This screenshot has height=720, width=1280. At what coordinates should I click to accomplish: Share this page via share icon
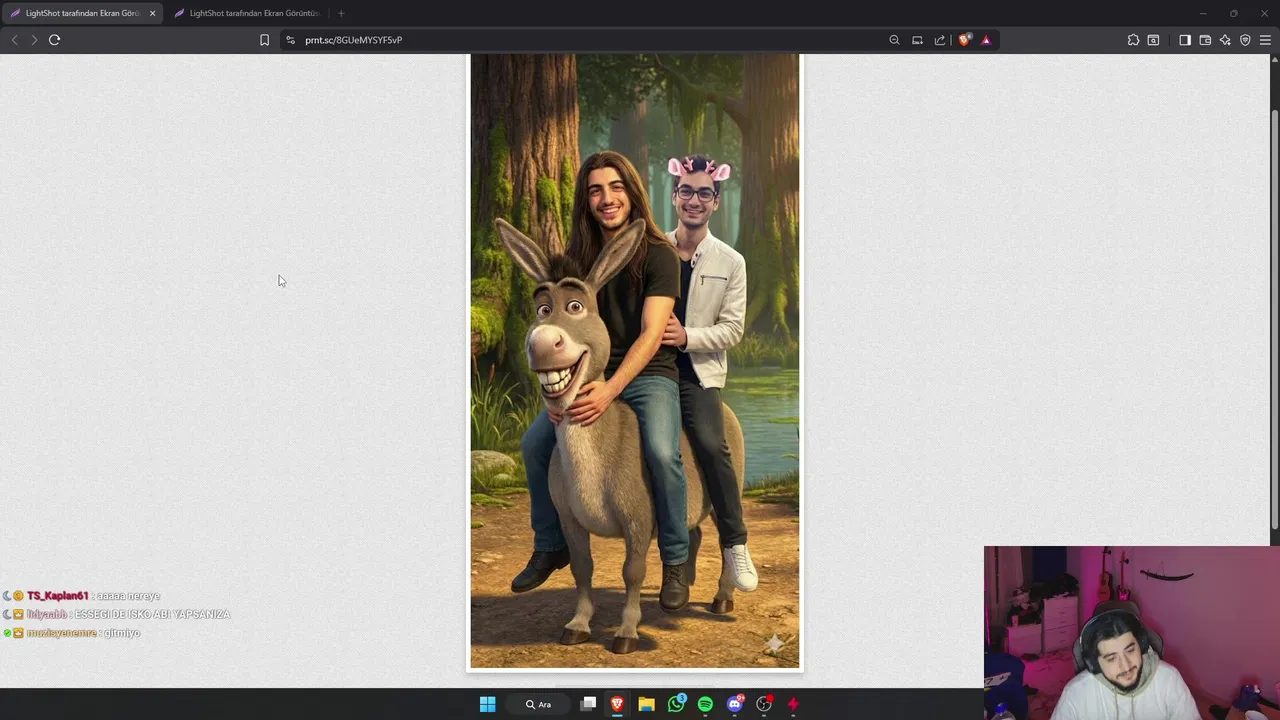(940, 40)
